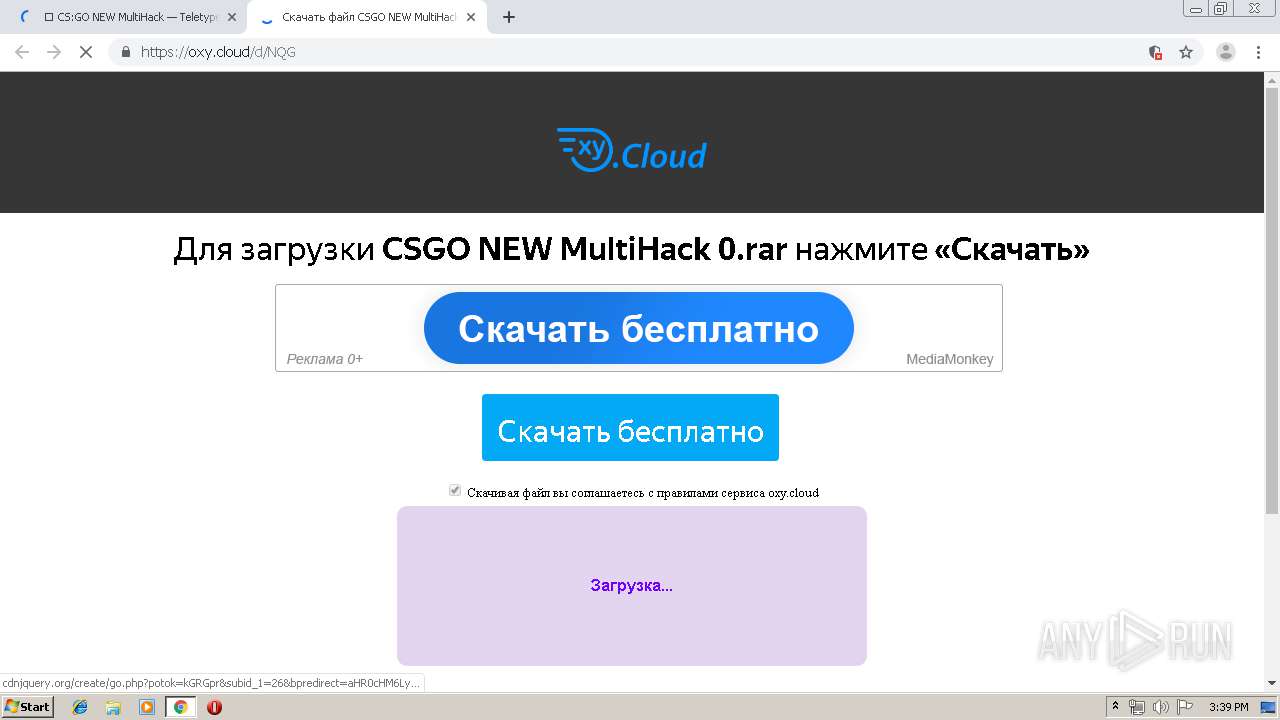Click the Загрузка... loading panel
Screen dimensions: 1280x720
point(632,586)
